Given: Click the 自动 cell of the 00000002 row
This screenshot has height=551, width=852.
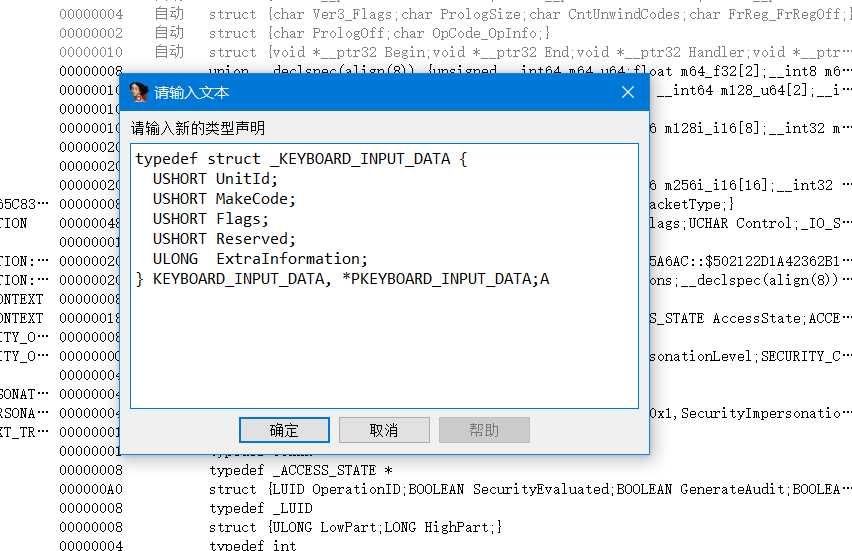Looking at the screenshot, I should [x=169, y=33].
